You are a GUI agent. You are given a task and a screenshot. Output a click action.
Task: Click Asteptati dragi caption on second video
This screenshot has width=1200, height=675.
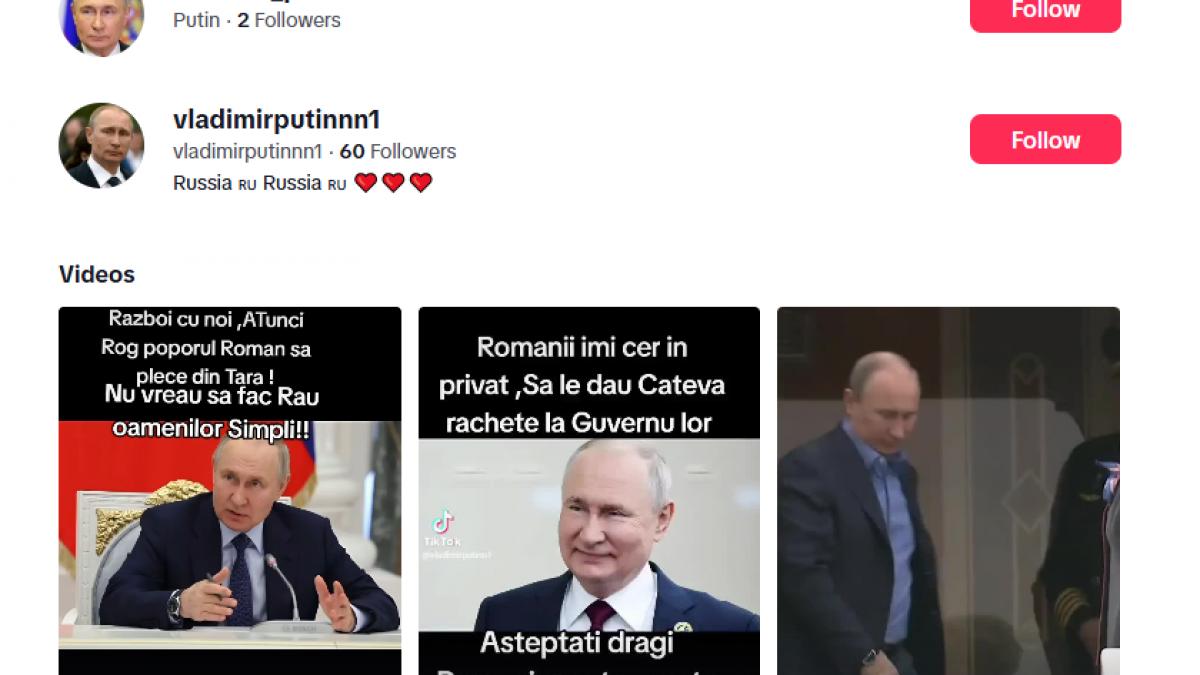tap(577, 642)
